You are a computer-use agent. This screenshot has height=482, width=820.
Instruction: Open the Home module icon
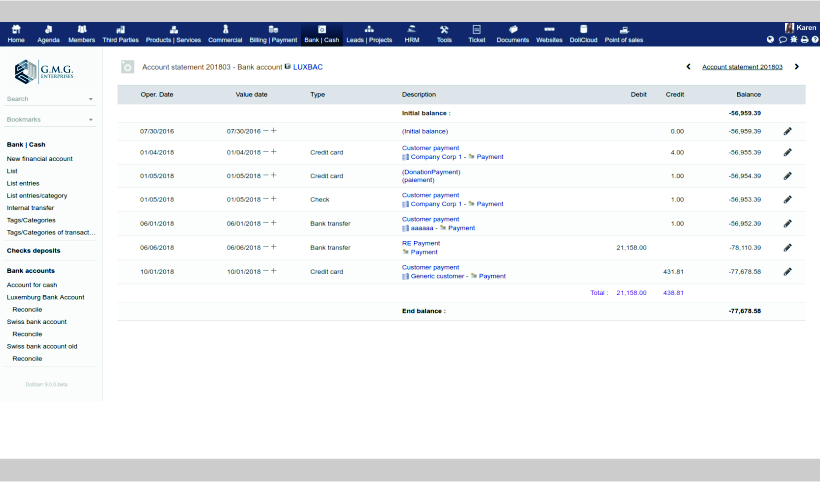(16, 35)
